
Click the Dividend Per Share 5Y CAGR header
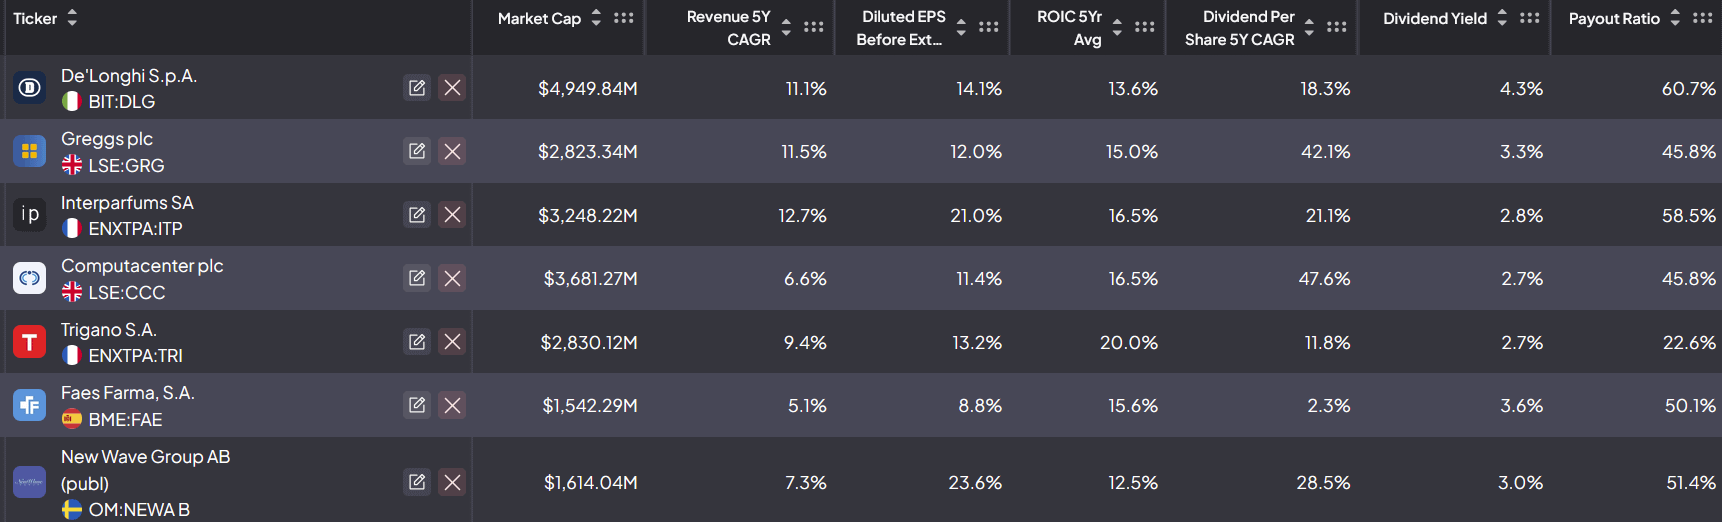(x=1239, y=28)
